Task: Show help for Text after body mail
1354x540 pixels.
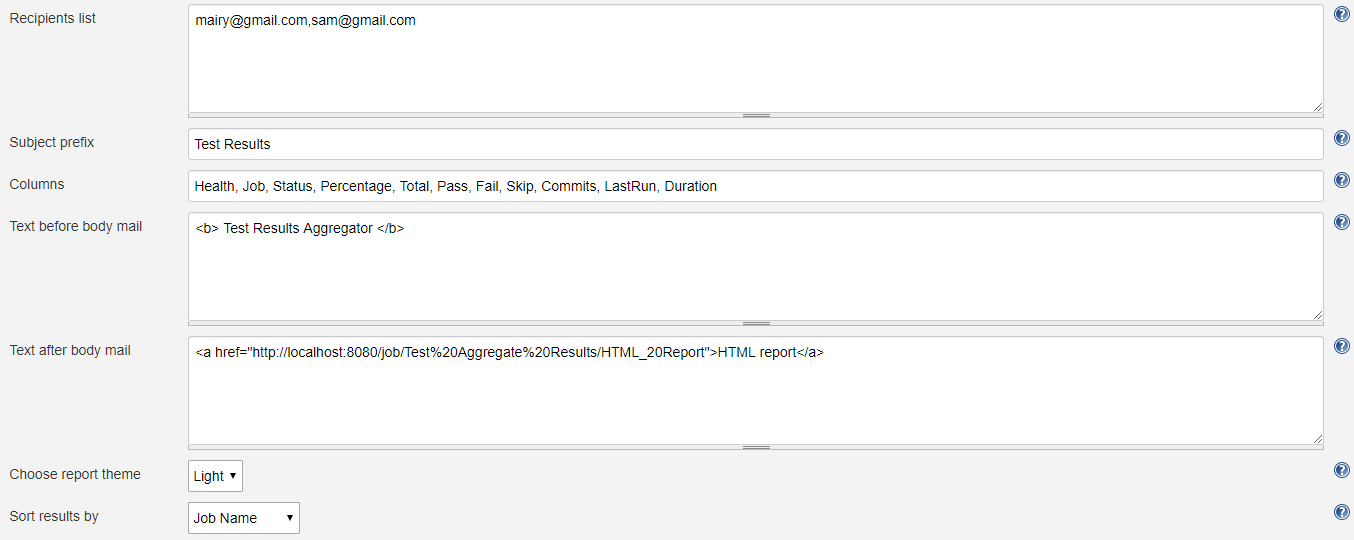Action: point(1342,346)
